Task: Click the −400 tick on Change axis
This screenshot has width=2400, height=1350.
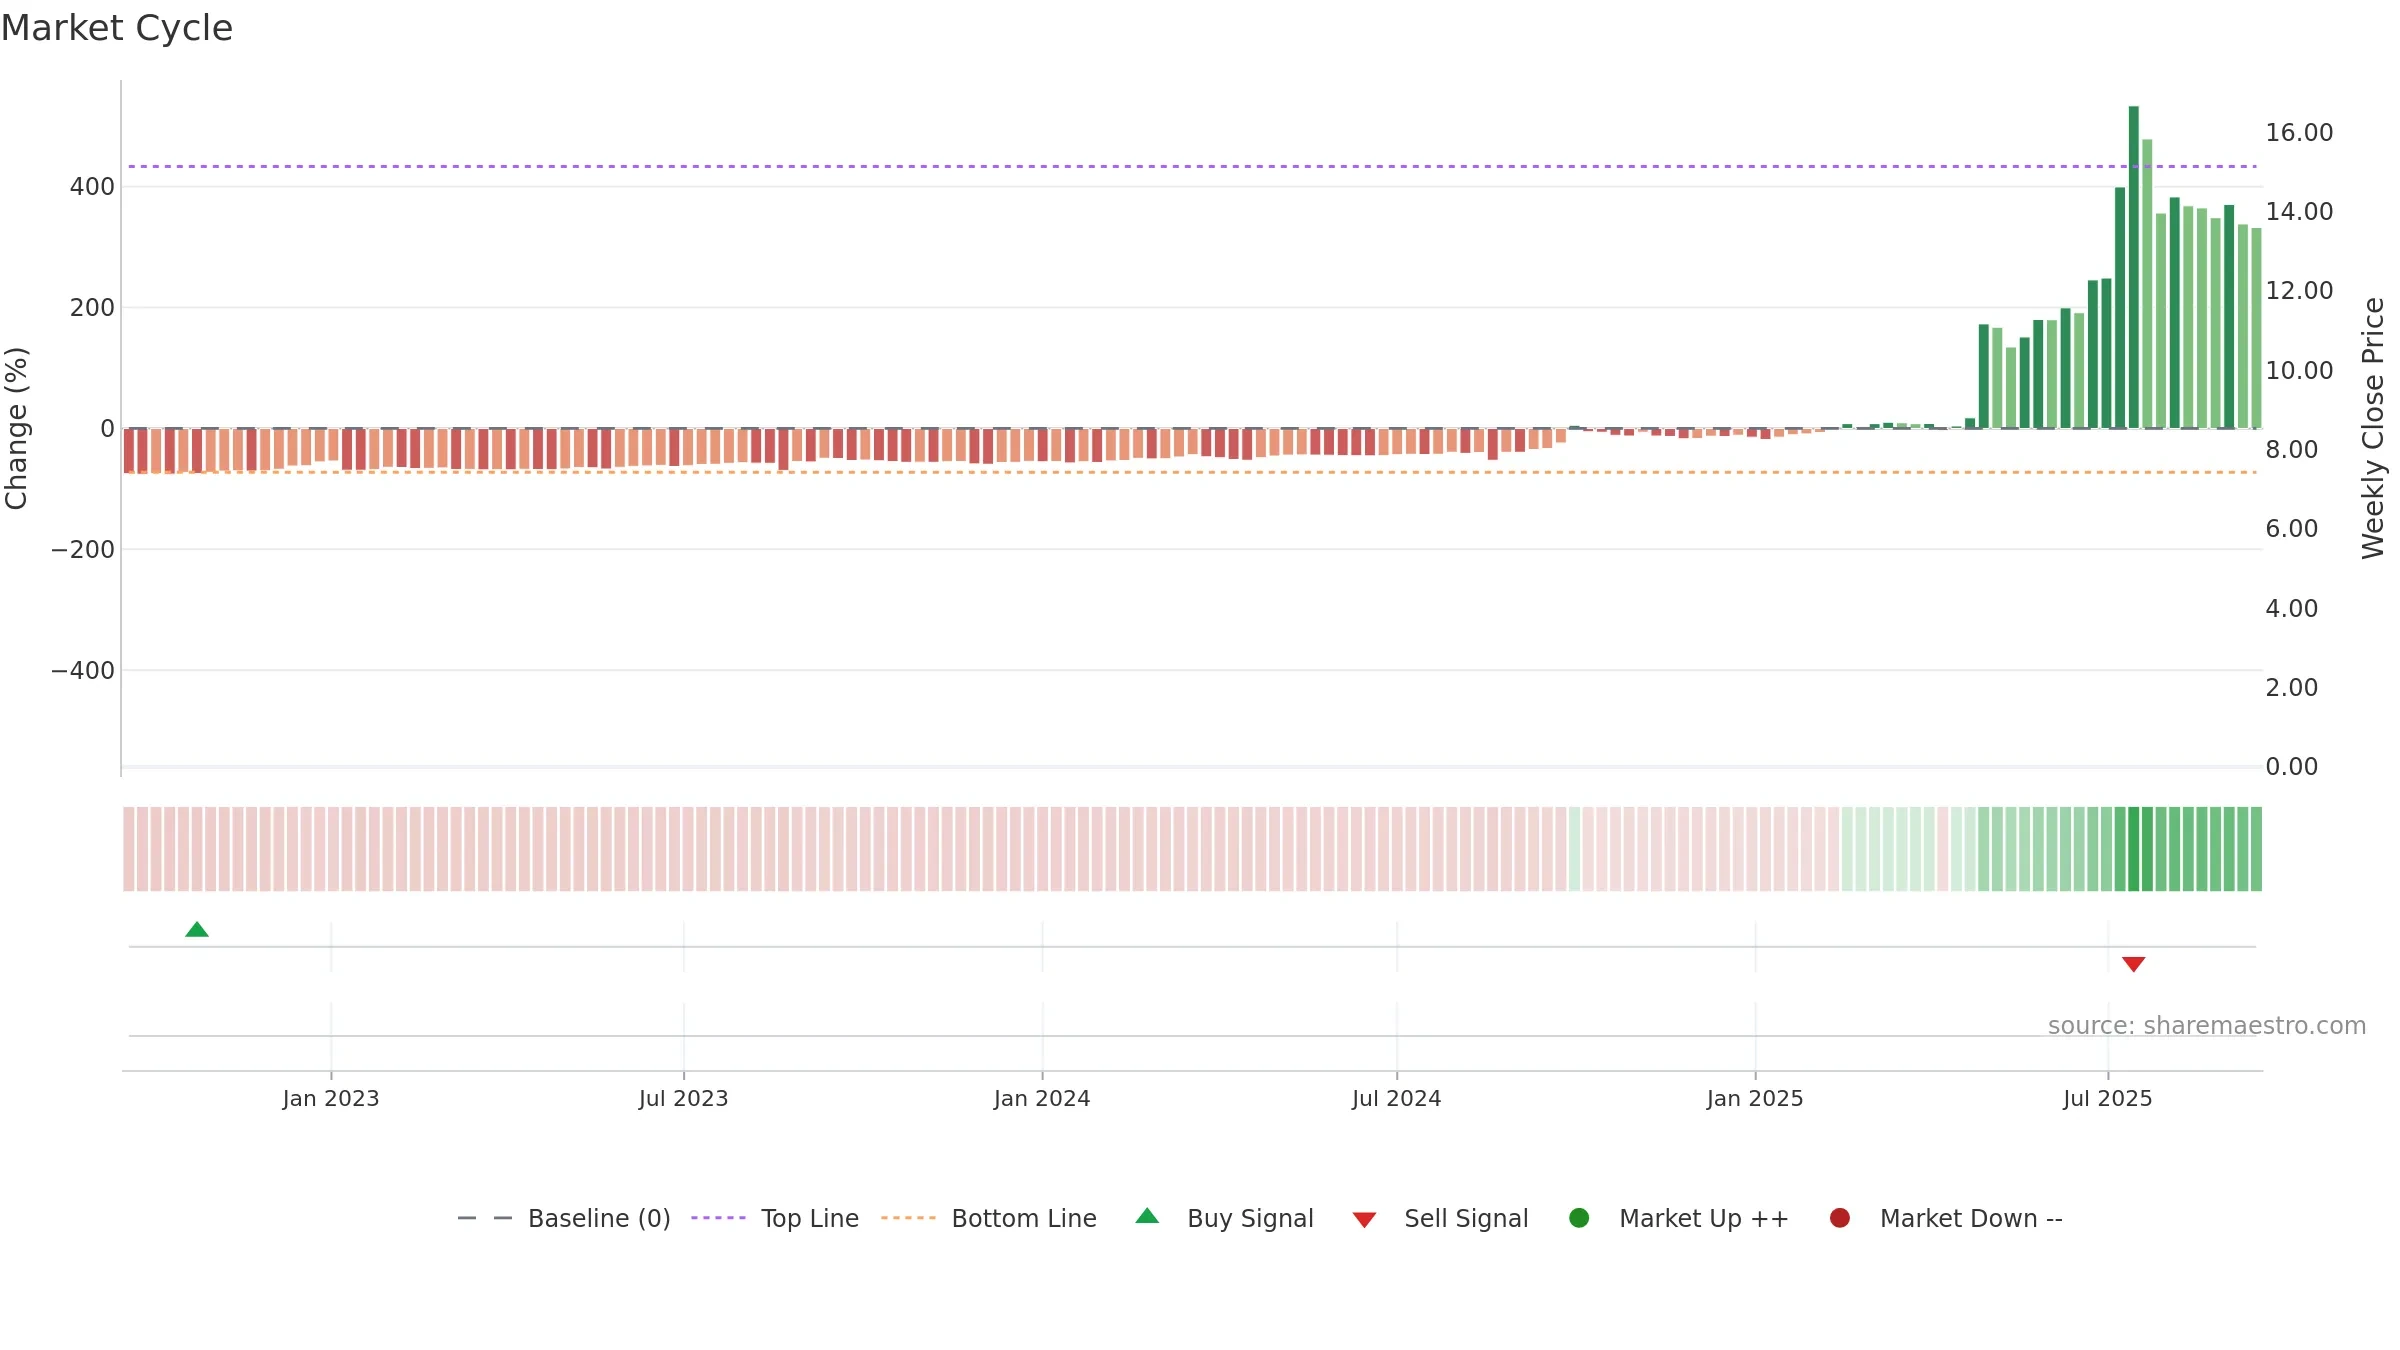Action: click(83, 671)
